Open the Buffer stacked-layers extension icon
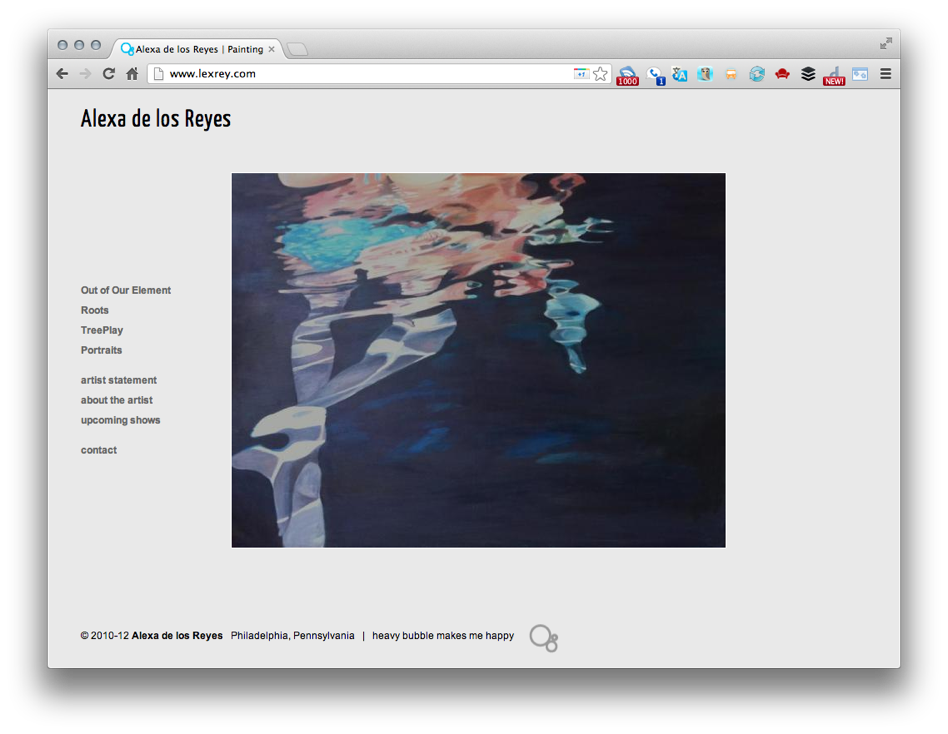Screen dimensions: 948x734 808,74
